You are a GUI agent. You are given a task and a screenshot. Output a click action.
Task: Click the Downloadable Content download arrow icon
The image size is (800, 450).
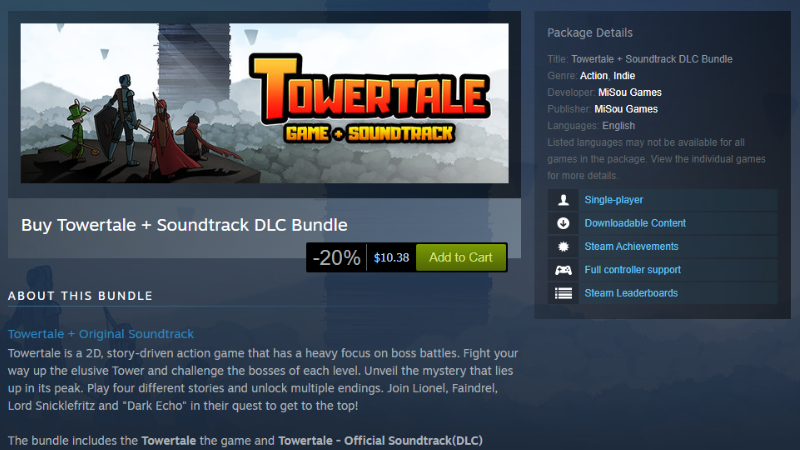pos(563,223)
